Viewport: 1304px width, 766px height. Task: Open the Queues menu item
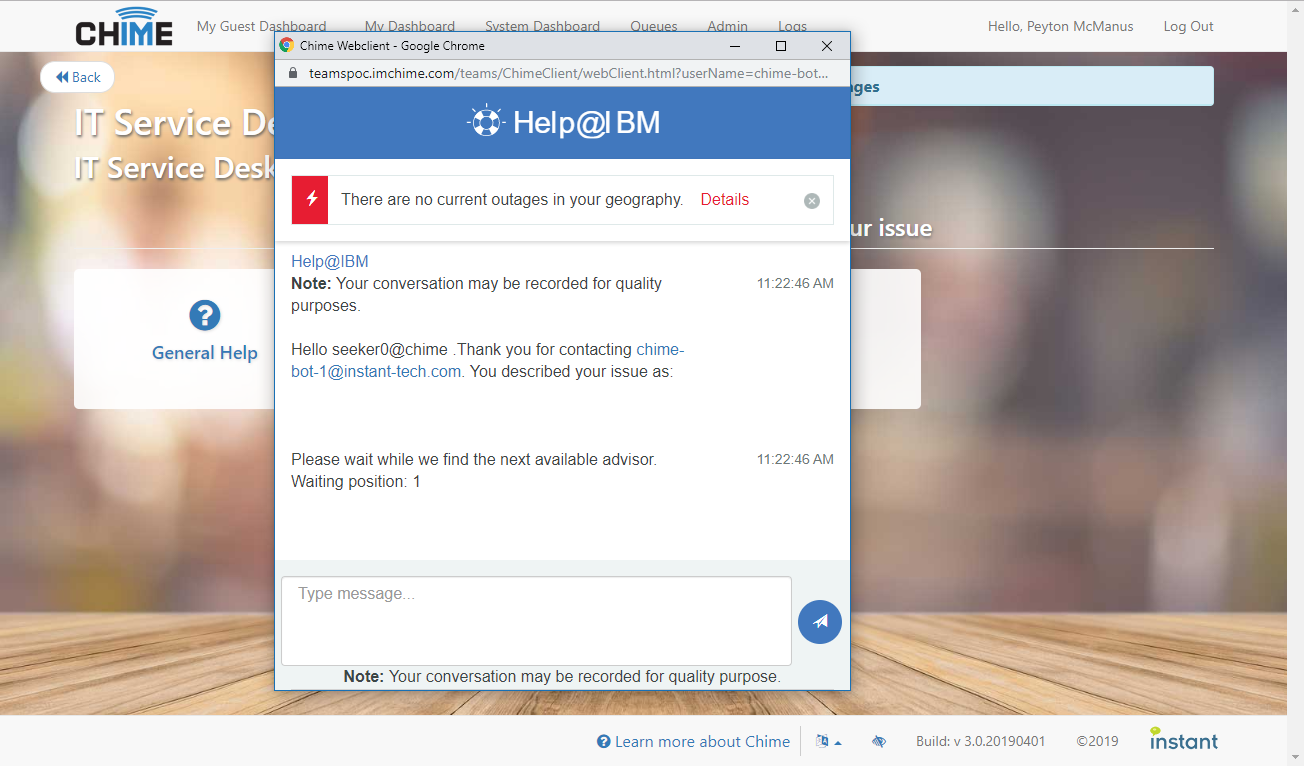(654, 26)
